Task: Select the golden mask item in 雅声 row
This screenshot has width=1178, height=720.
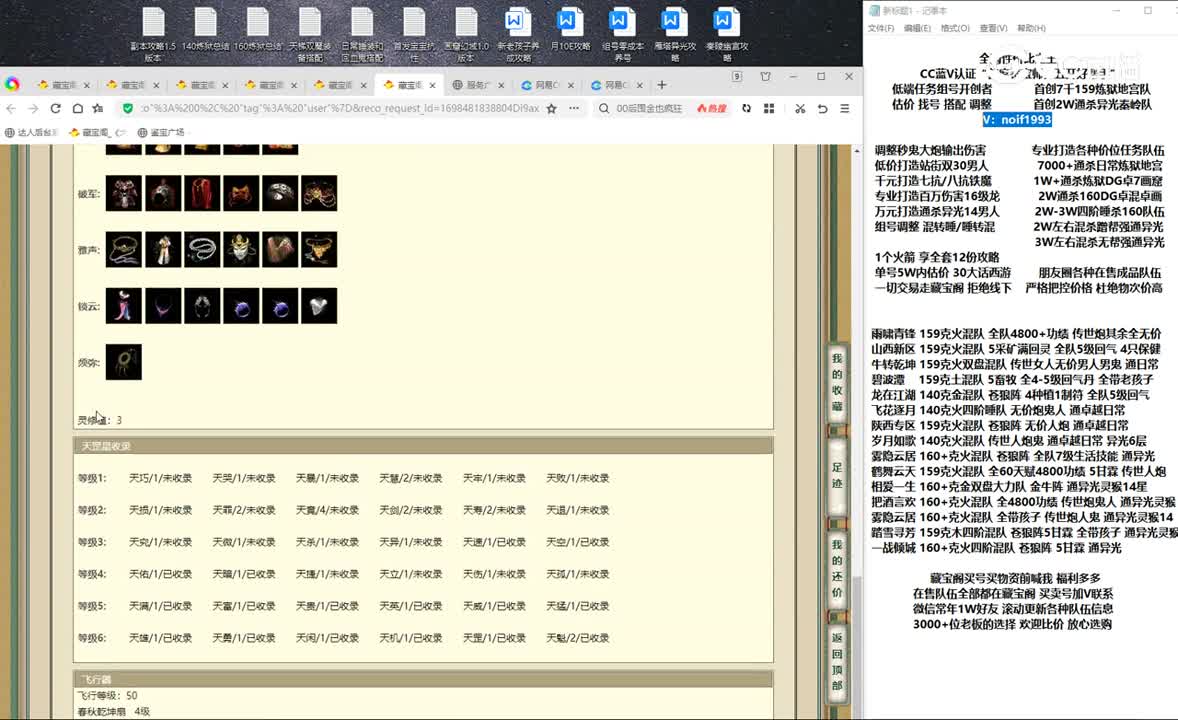Action: pos(241,250)
